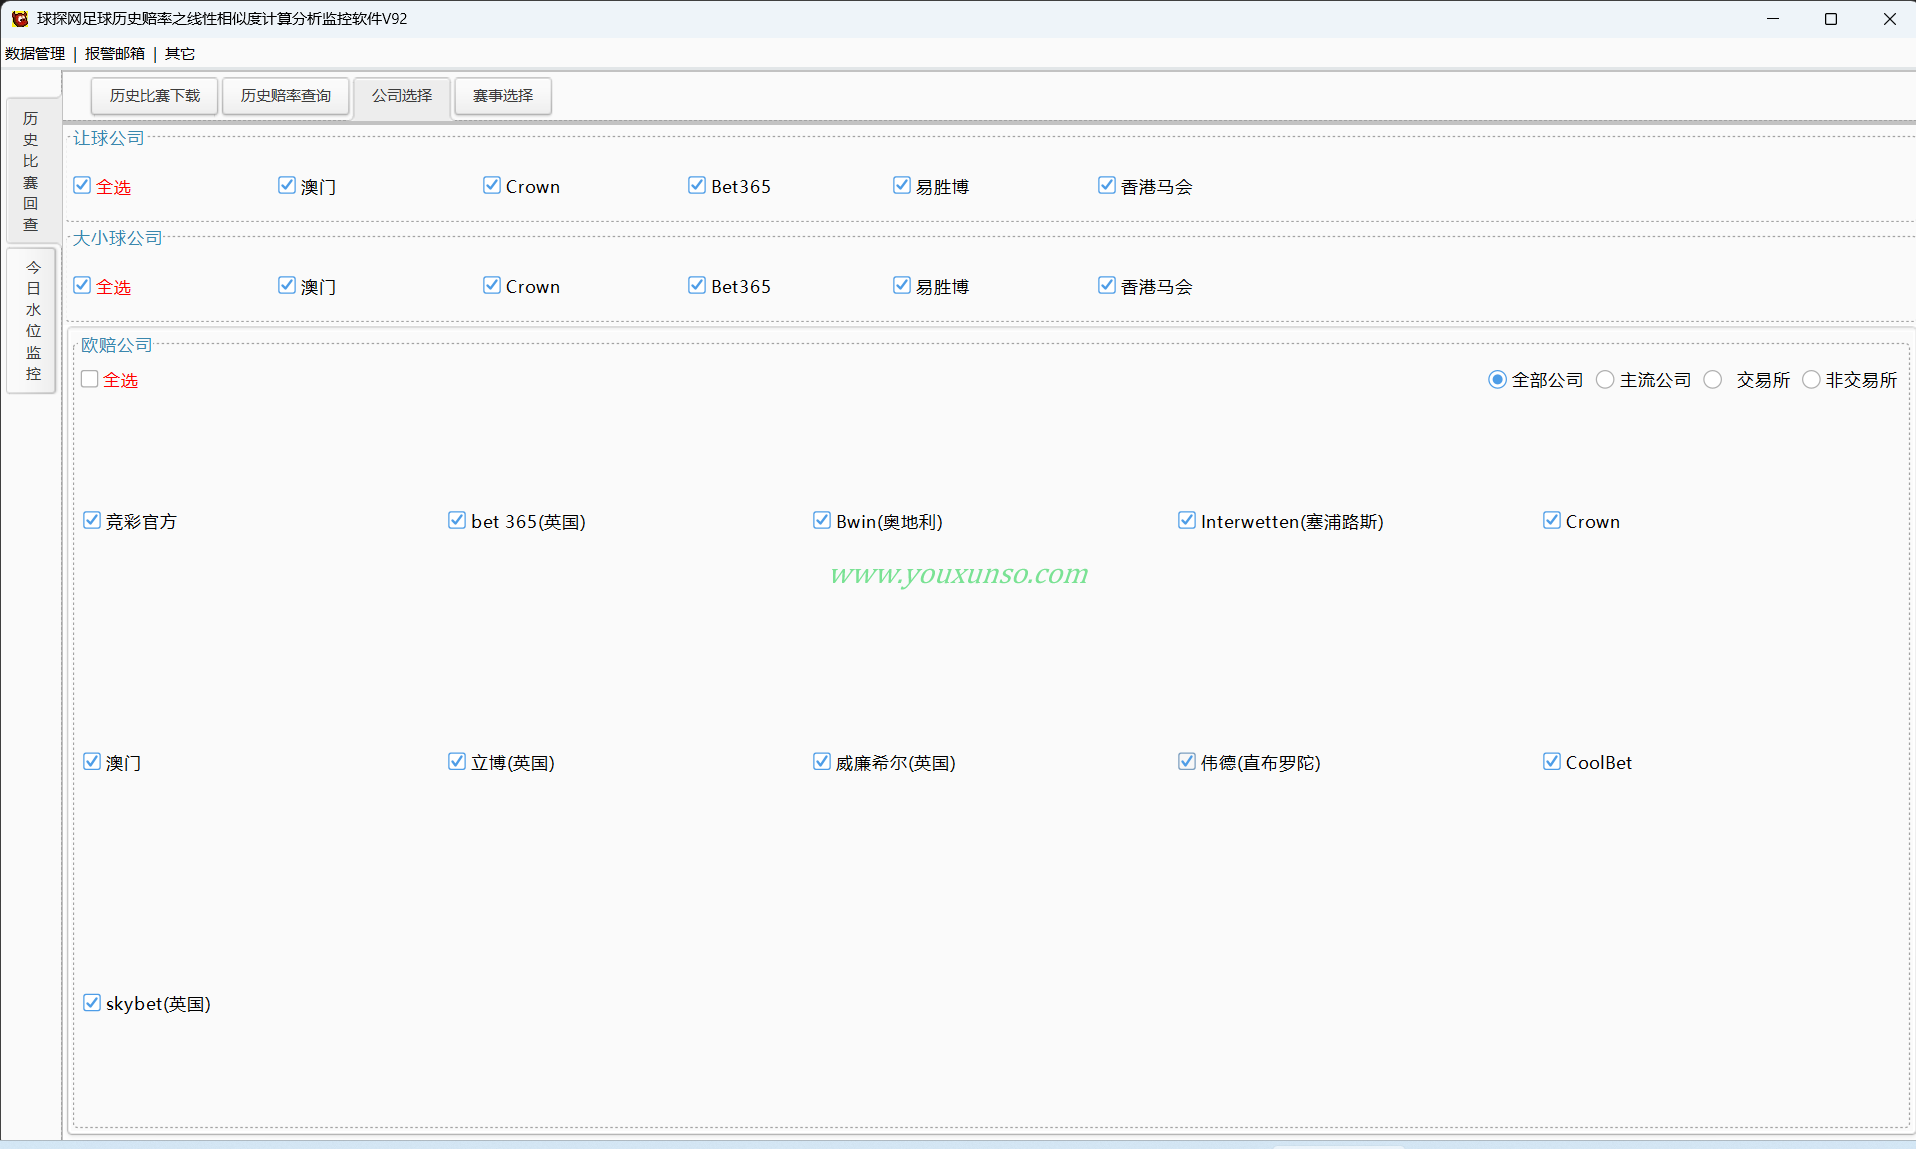The height and width of the screenshot is (1149, 1916).
Task: Toggle Crown checkbox in 让球公司
Action: click(x=492, y=186)
